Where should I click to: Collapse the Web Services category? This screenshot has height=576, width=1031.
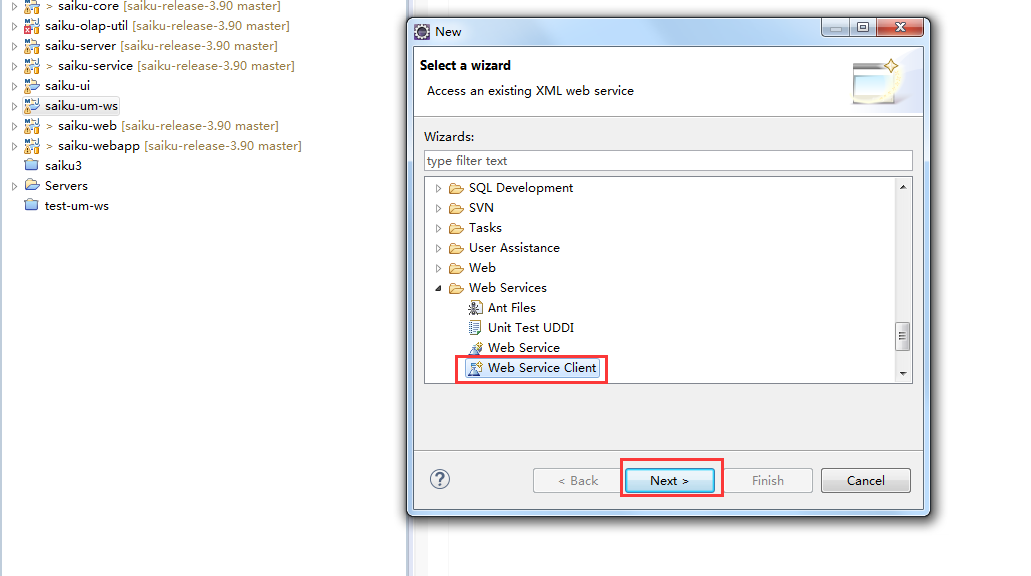click(438, 288)
